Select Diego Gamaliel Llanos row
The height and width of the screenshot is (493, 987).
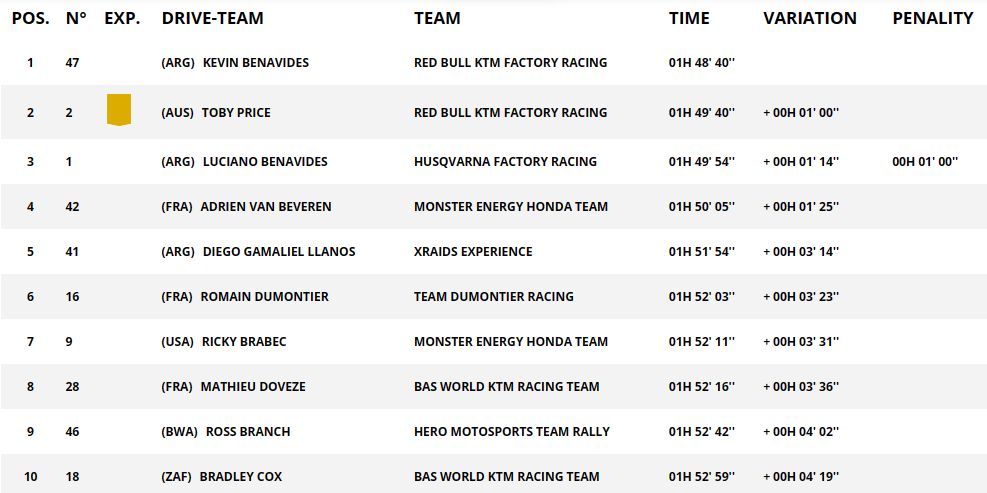279,252
